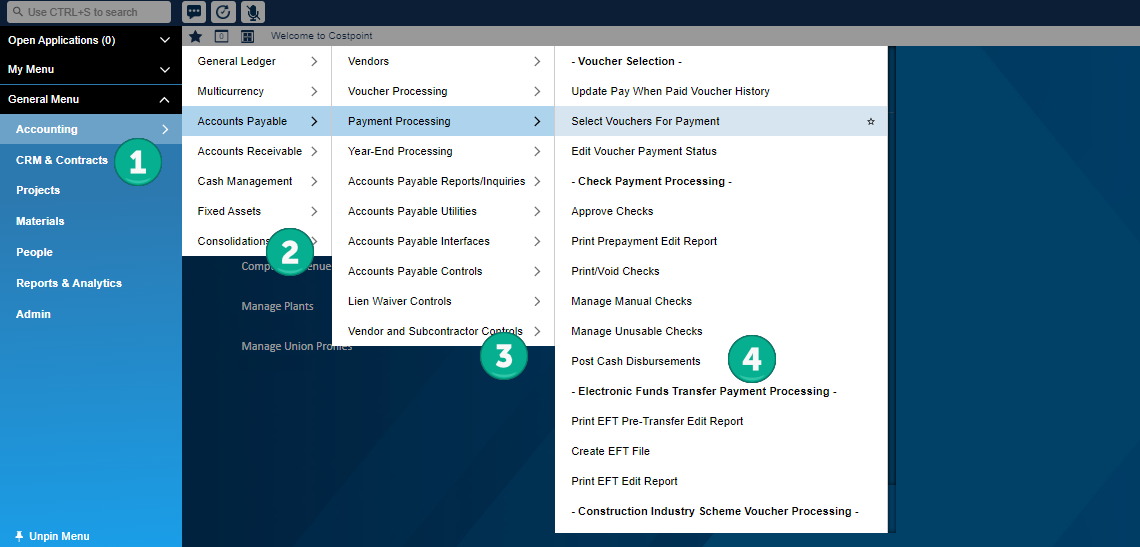Select Accounts Receivable from the Accounting submenu
The width and height of the screenshot is (1140, 547).
pos(249,151)
